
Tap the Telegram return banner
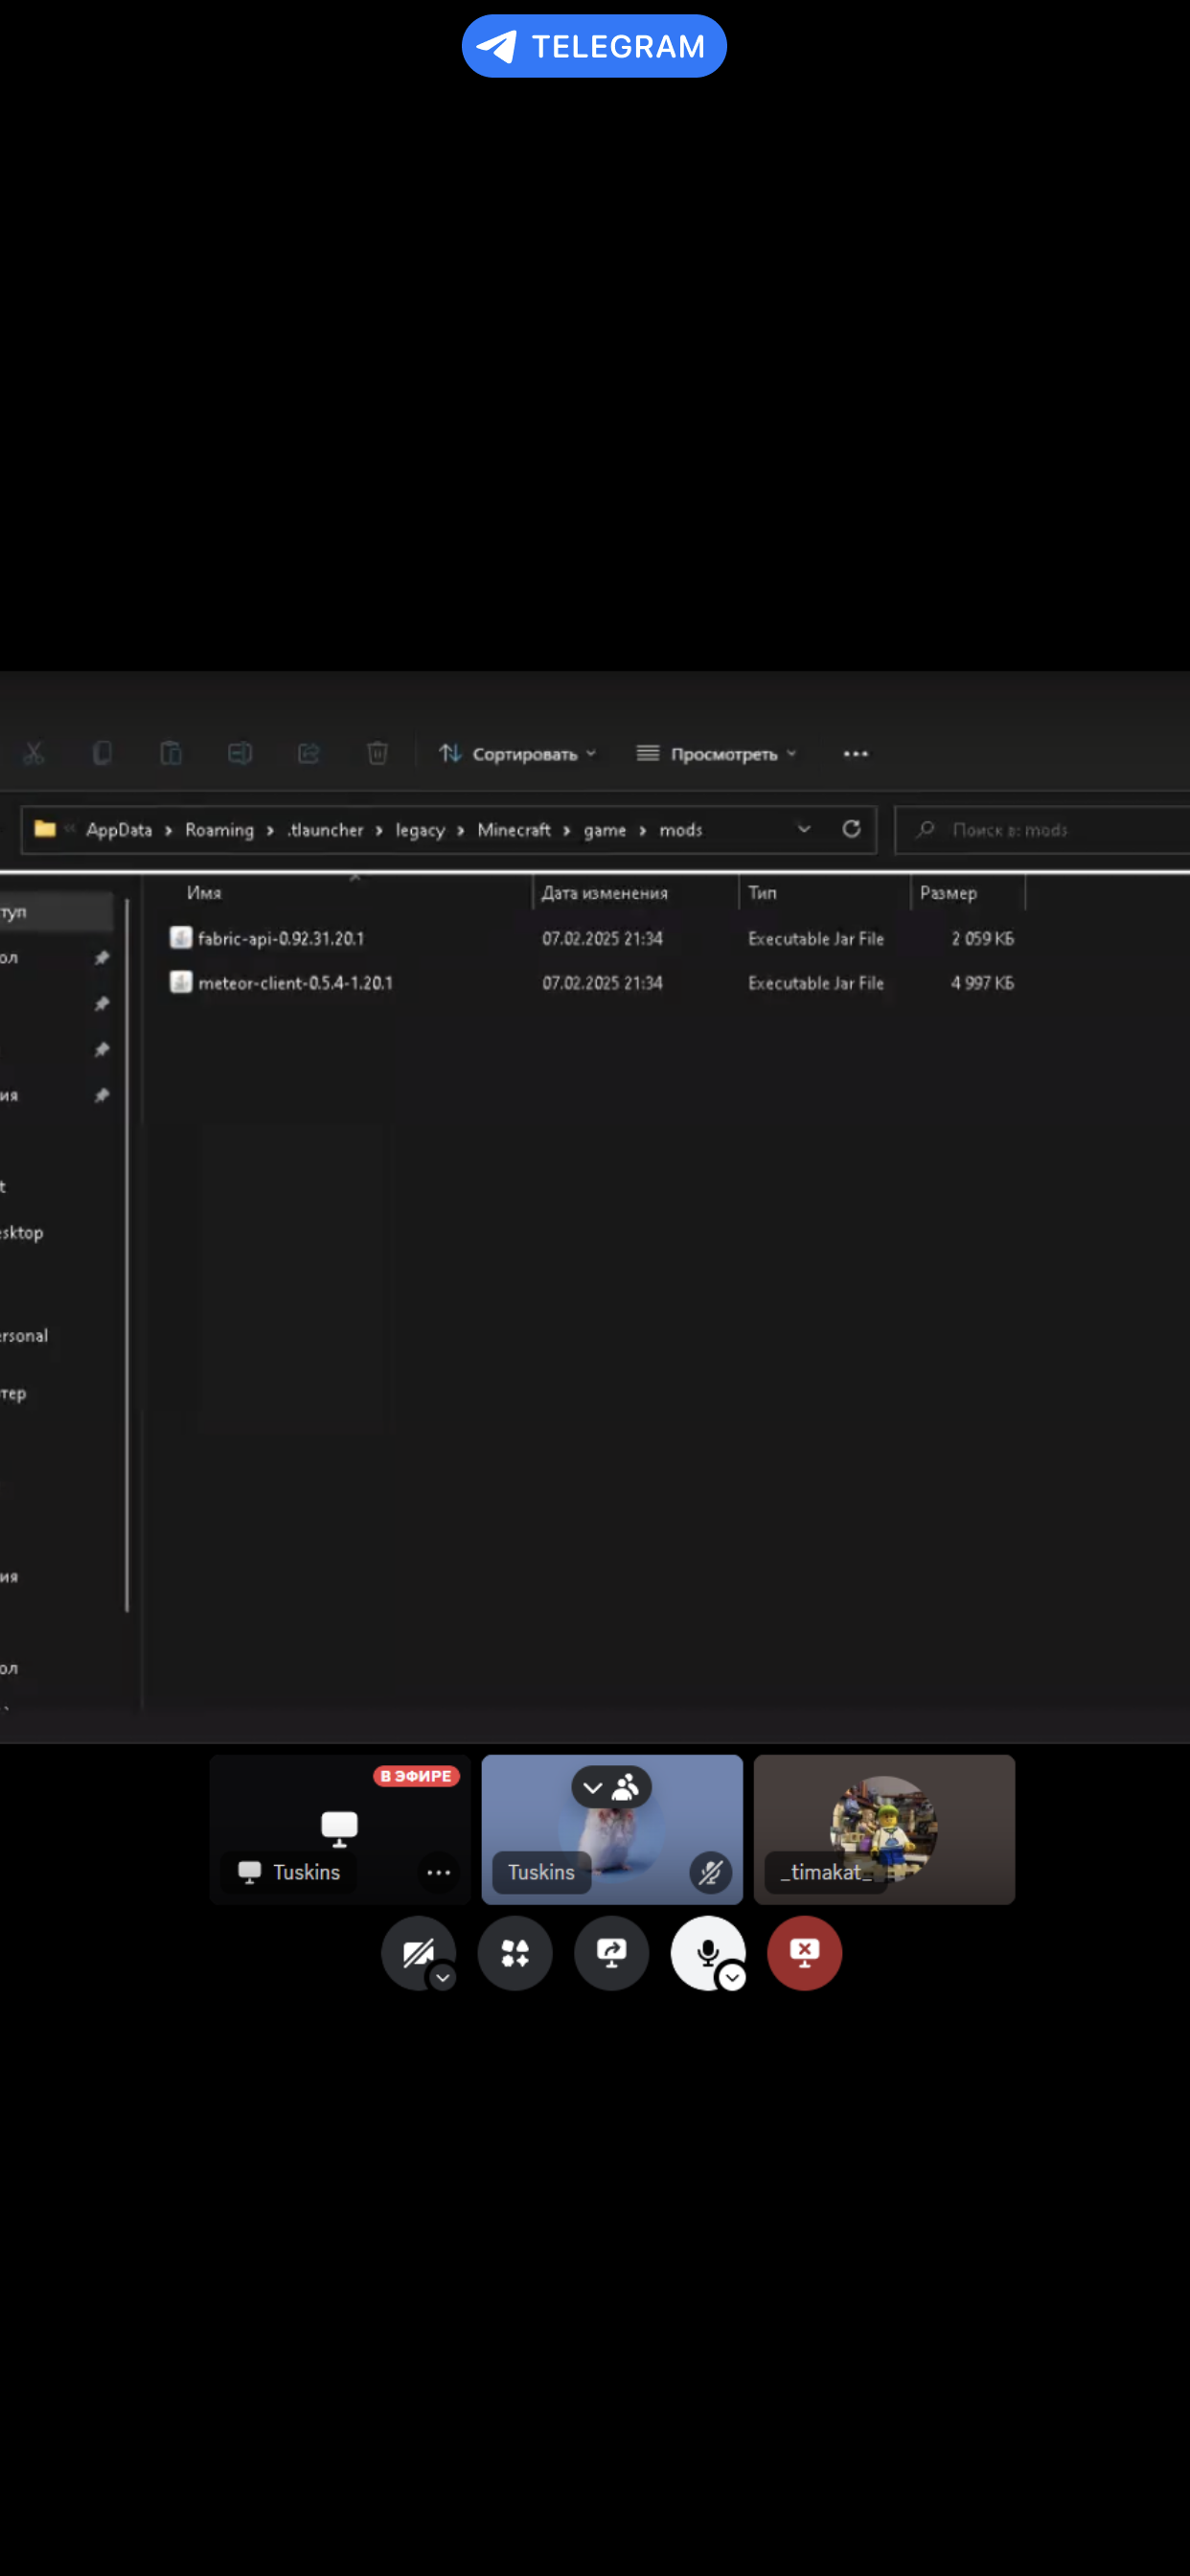[x=594, y=46]
